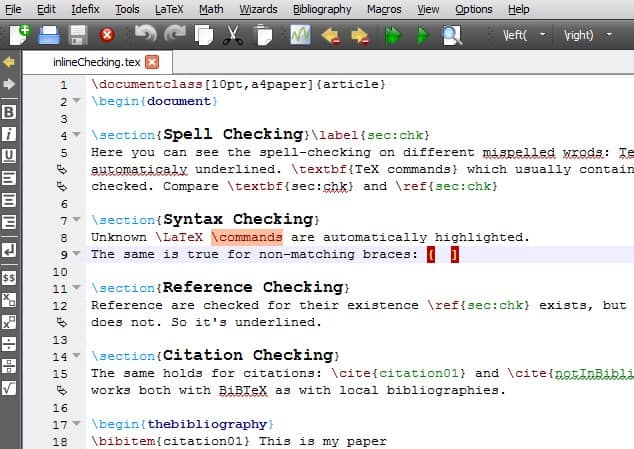Toggle italic formatting in sidebar

pyautogui.click(x=9, y=134)
